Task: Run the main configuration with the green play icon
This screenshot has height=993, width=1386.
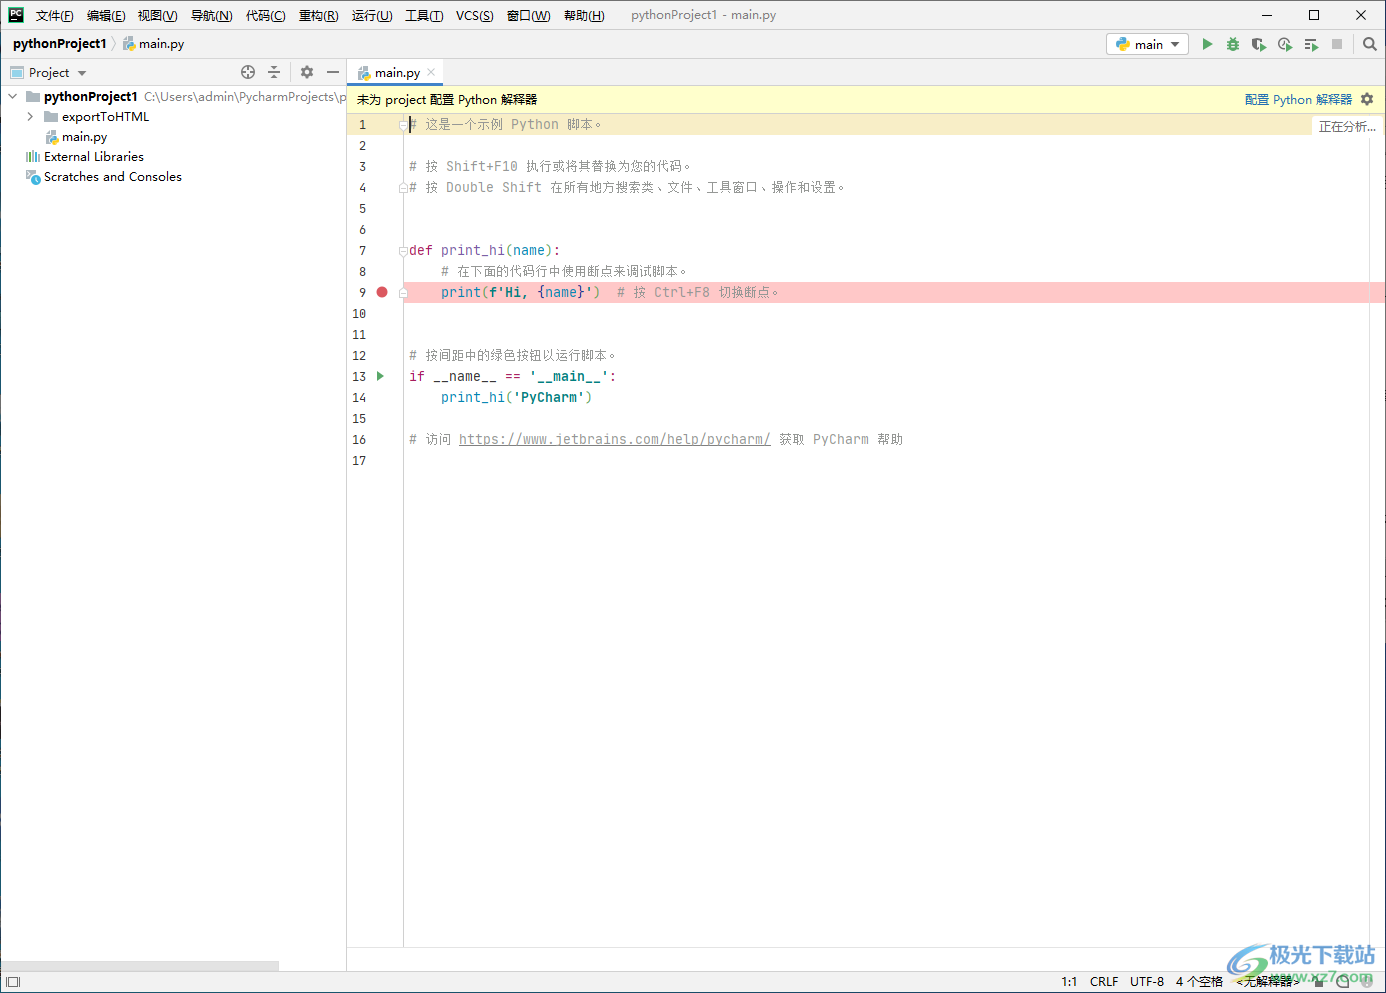Action: coord(1207,44)
